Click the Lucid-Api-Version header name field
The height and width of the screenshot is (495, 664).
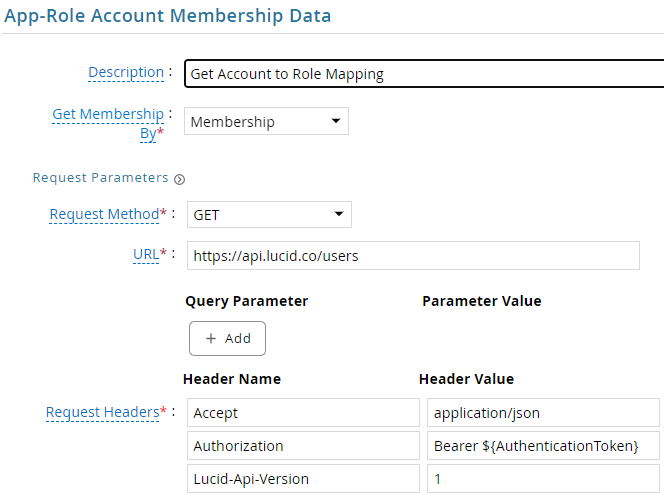[x=303, y=478]
